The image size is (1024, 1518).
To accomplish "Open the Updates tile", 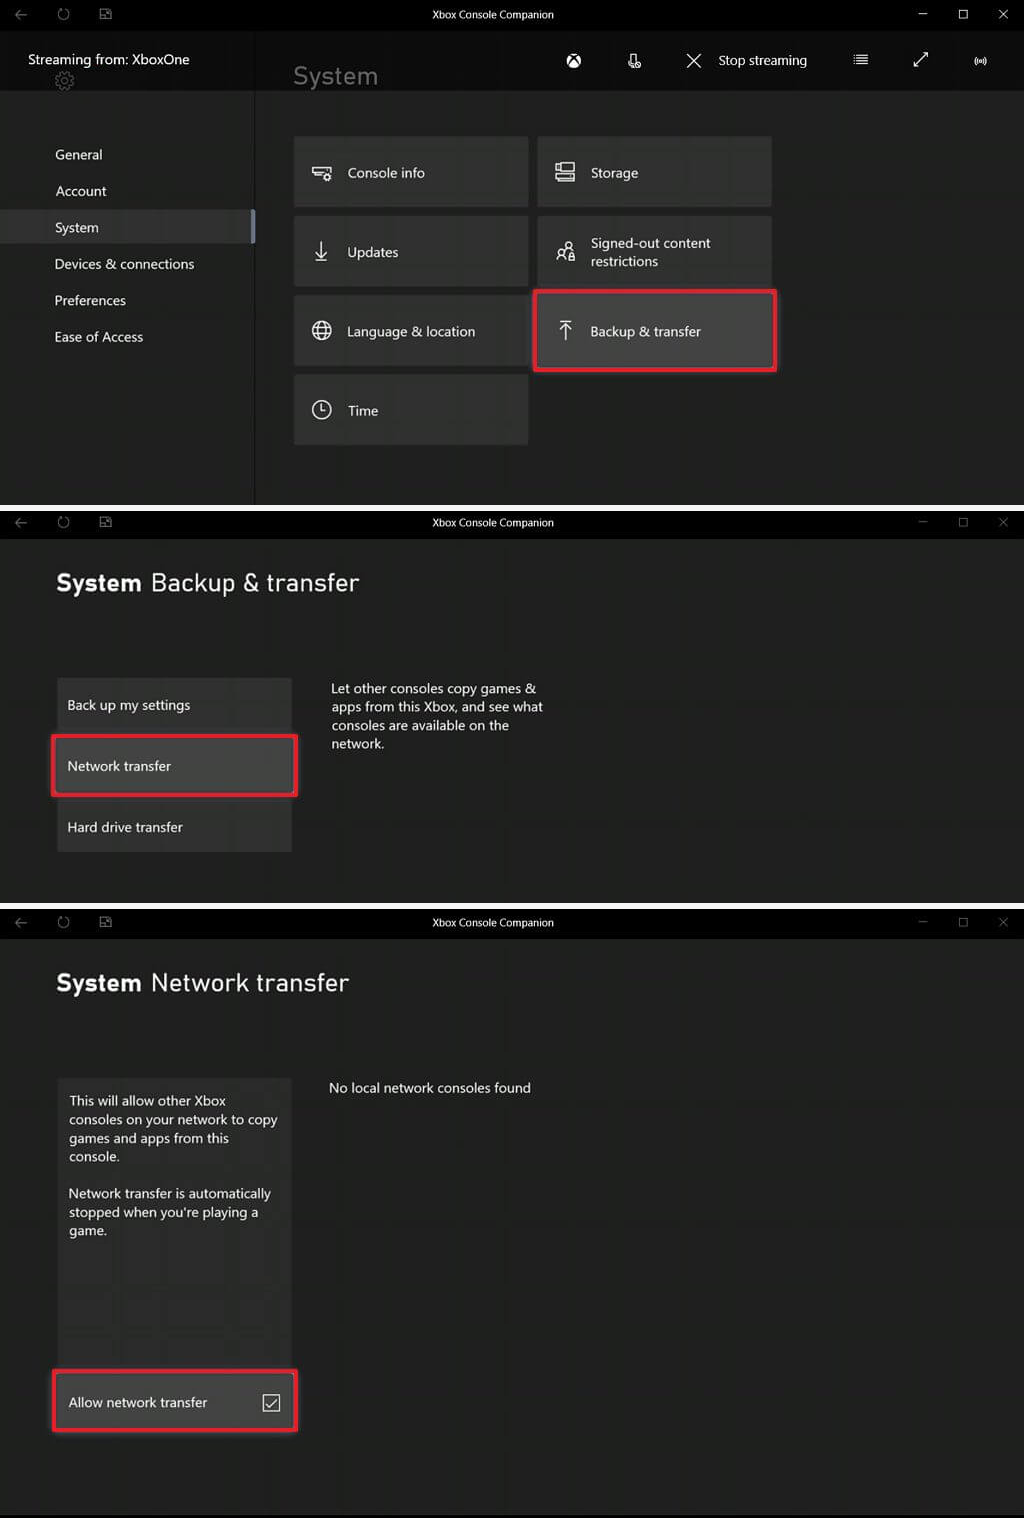I will click(x=411, y=251).
